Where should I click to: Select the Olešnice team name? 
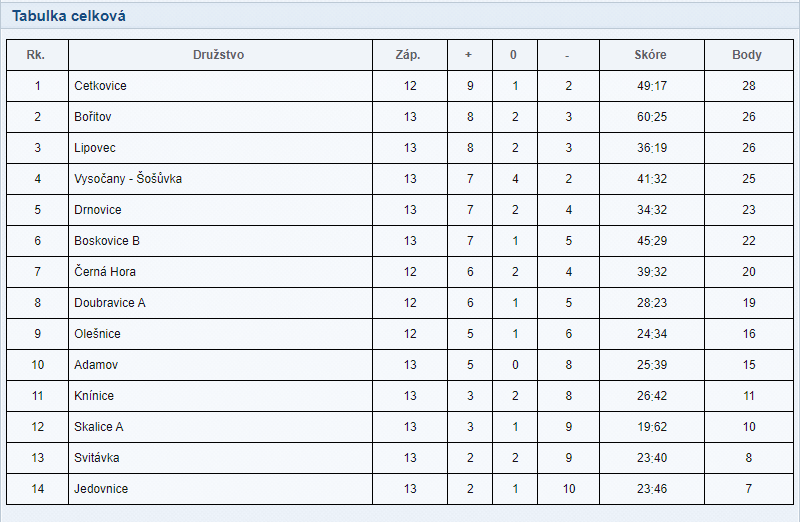(97, 334)
